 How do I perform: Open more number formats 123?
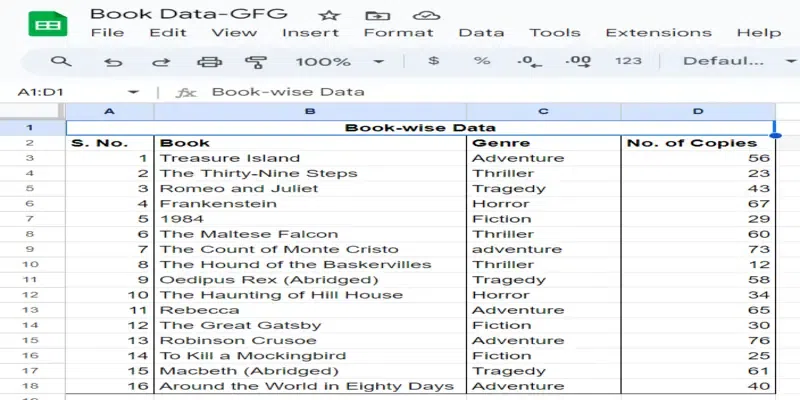pyautogui.click(x=628, y=61)
